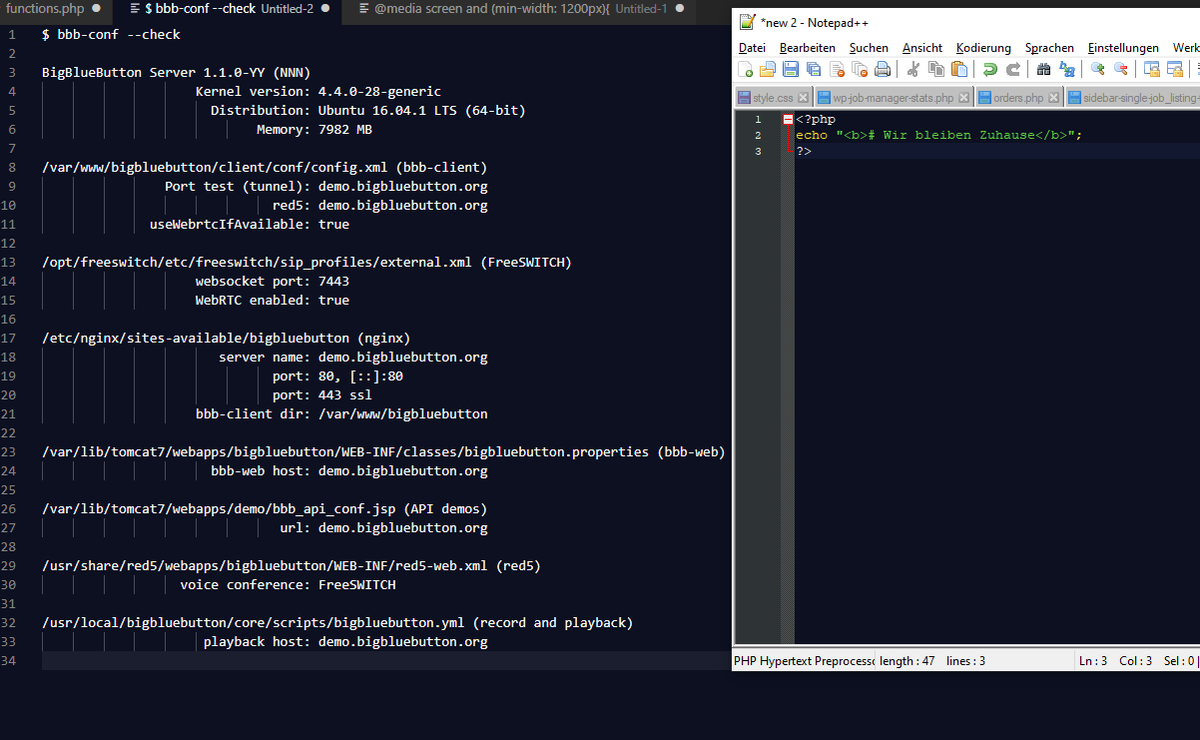This screenshot has width=1200, height=740.
Task: Open the Bearbeiten menu
Action: point(807,48)
